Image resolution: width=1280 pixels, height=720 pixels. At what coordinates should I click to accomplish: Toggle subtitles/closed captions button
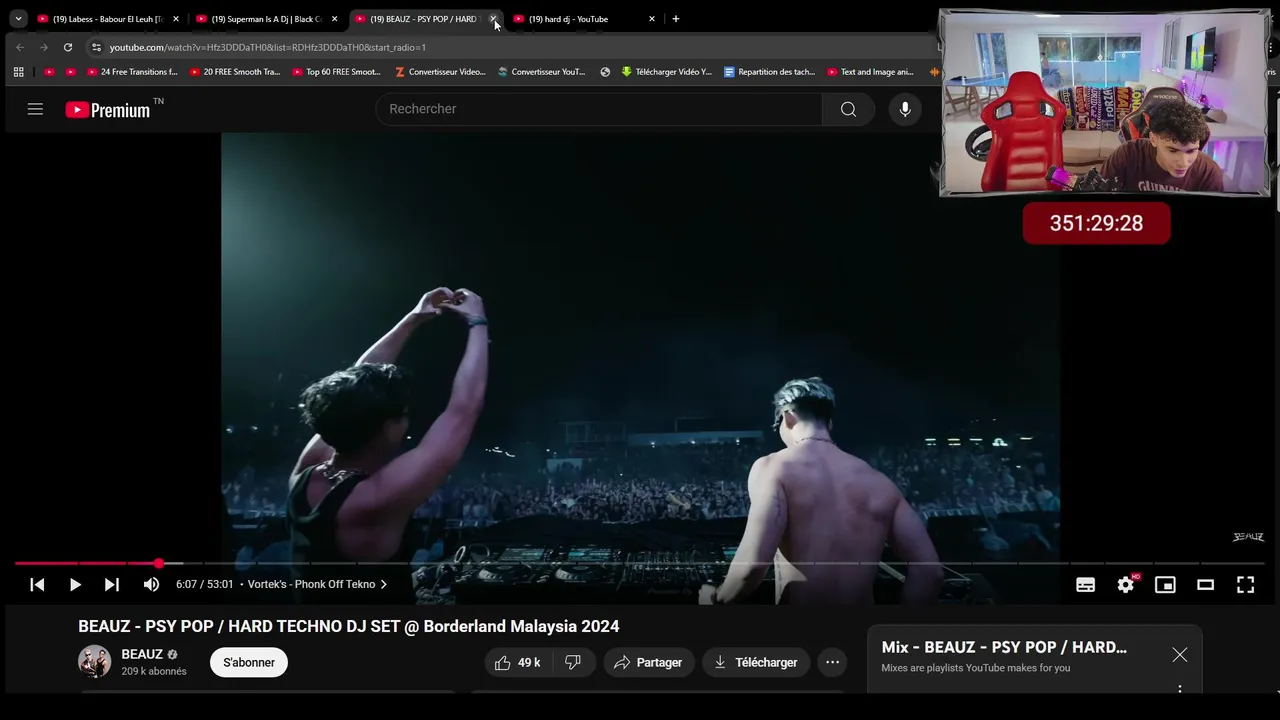tap(1085, 585)
